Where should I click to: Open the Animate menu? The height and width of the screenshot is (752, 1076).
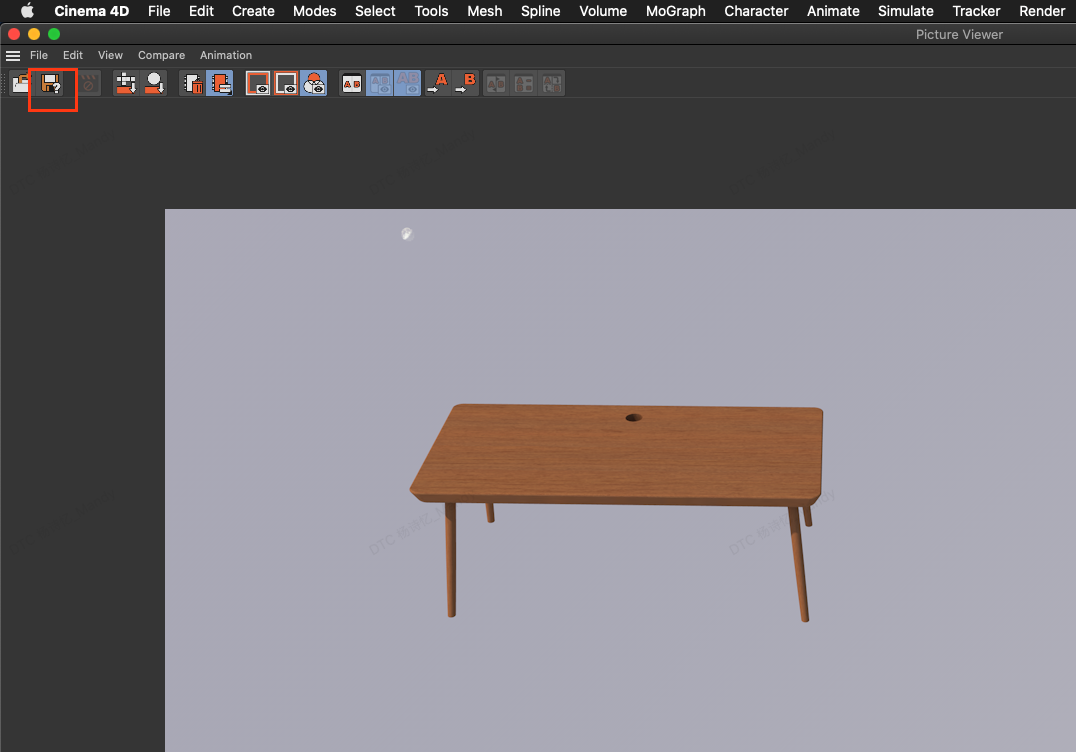[x=833, y=11]
